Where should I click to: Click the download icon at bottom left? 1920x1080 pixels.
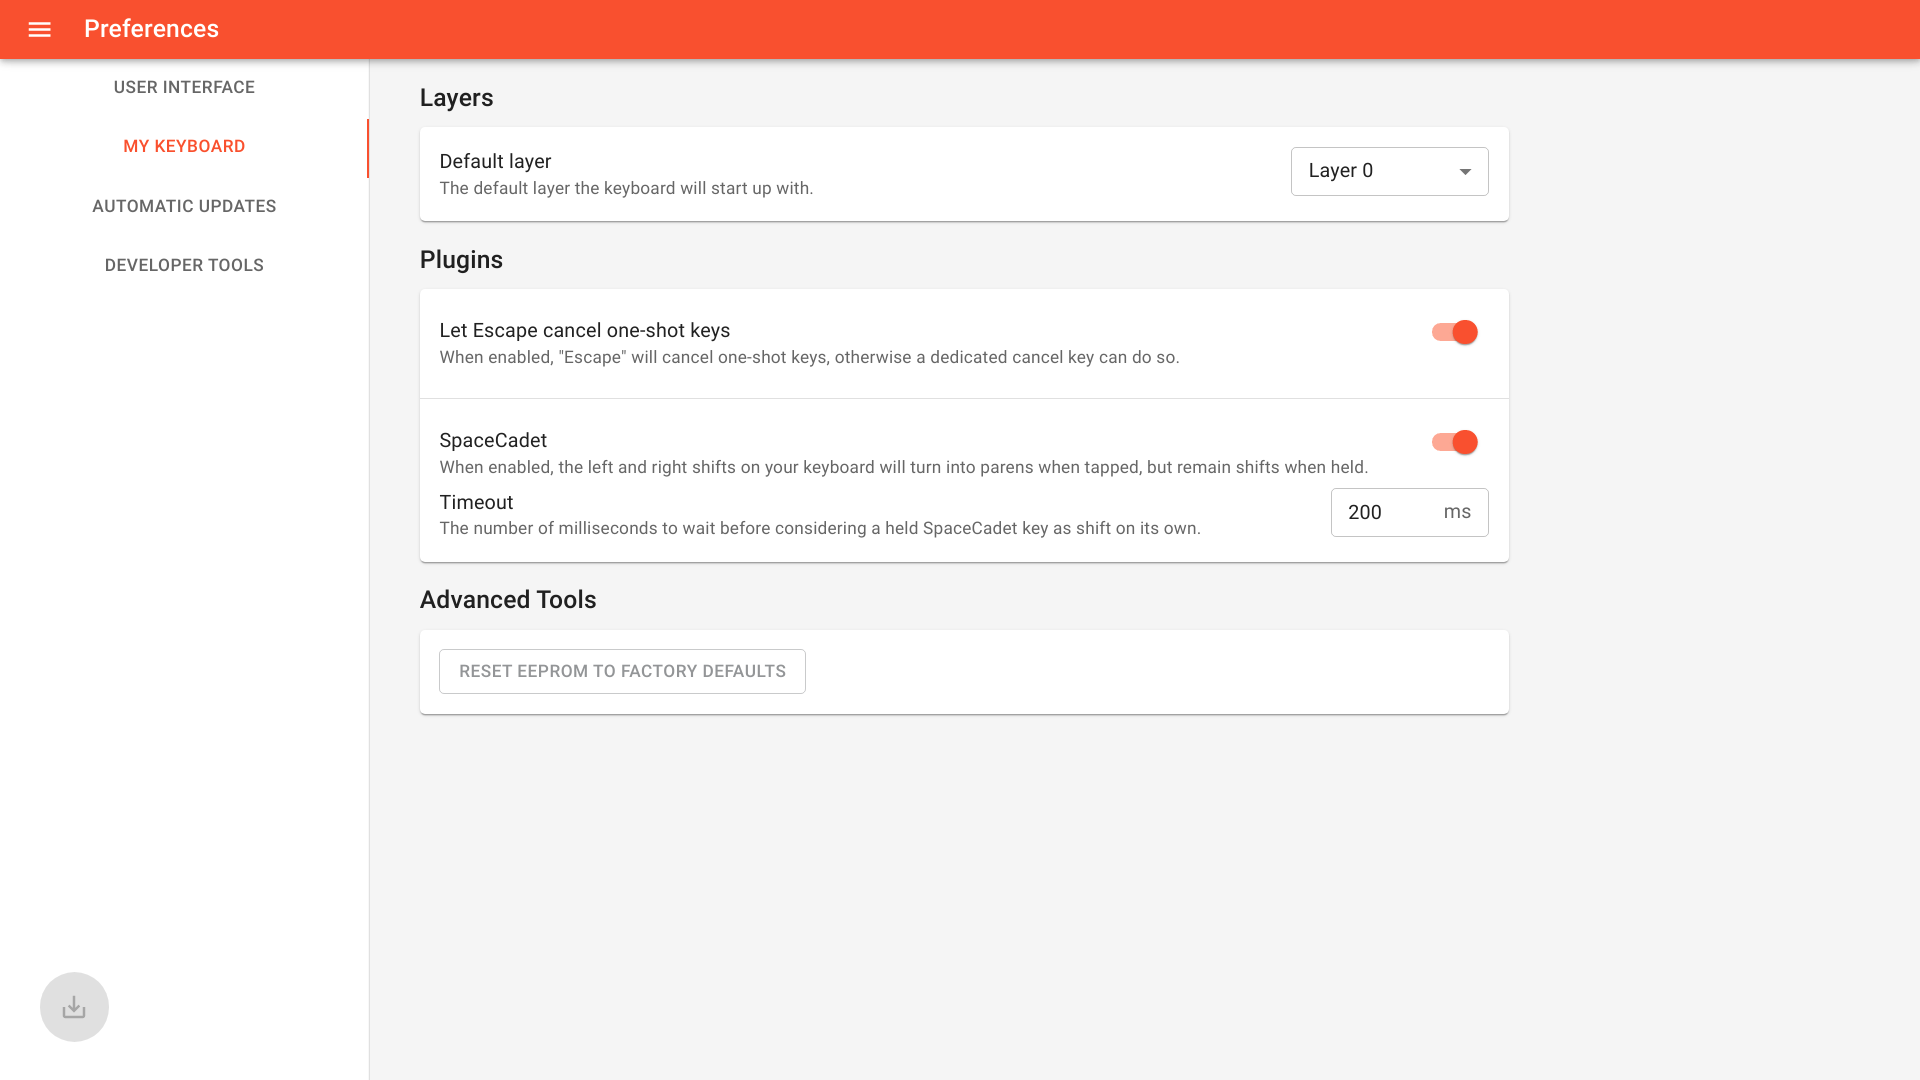click(x=74, y=1006)
